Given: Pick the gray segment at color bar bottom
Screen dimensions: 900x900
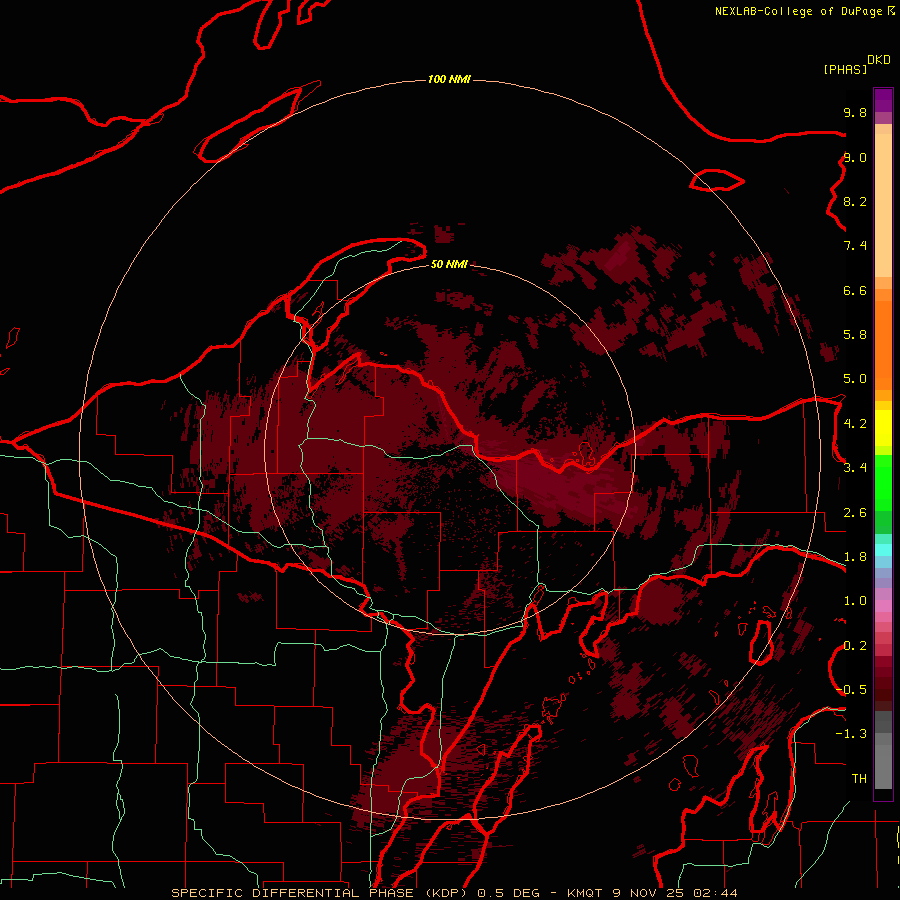Looking at the screenshot, I should (x=883, y=761).
